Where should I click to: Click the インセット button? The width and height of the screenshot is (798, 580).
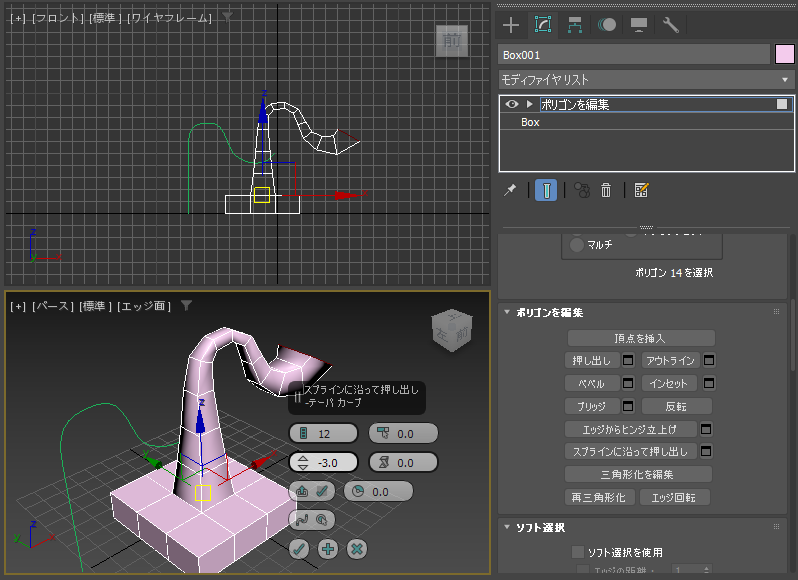coord(670,384)
